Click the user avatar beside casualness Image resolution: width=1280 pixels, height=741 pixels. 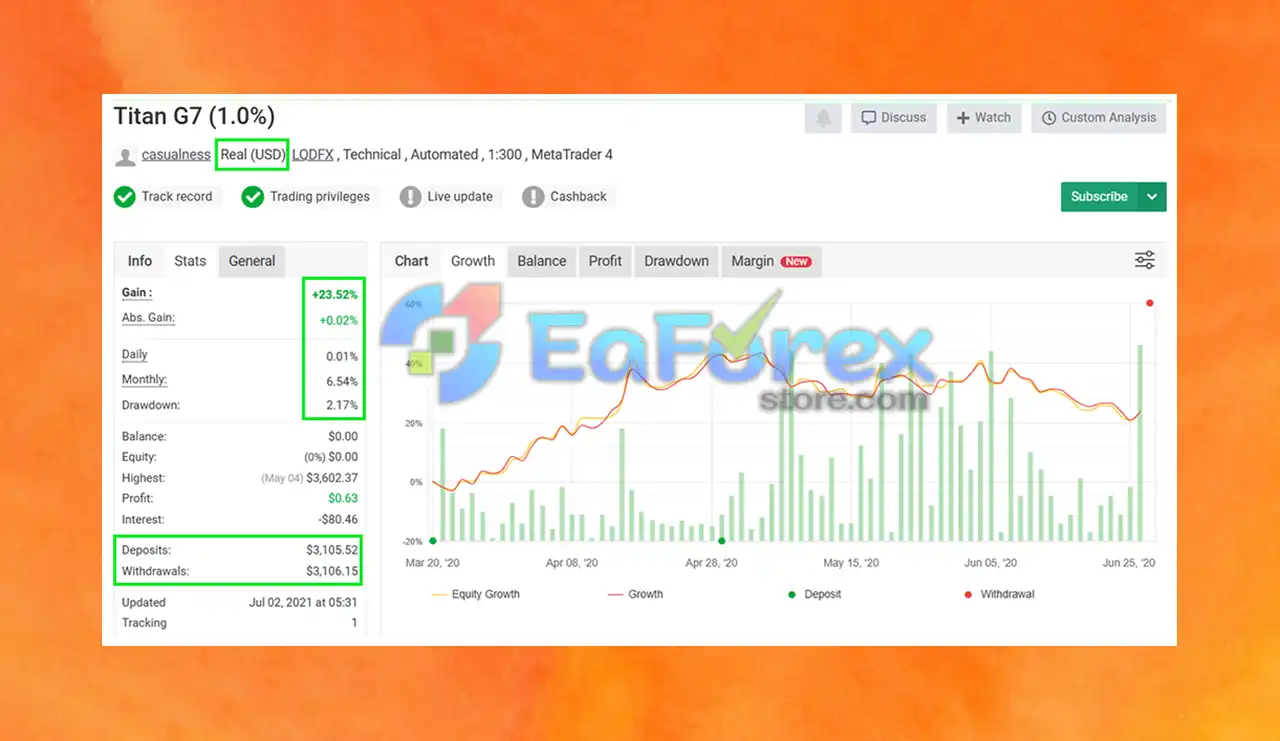(x=125, y=156)
